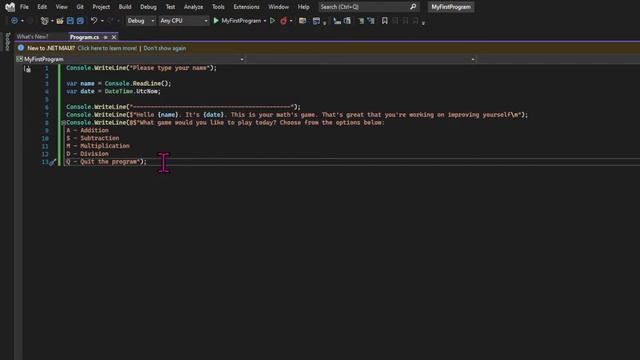The image size is (640, 360).
Task: Click the Navigate Backward arrow icon
Action: coord(14,21)
